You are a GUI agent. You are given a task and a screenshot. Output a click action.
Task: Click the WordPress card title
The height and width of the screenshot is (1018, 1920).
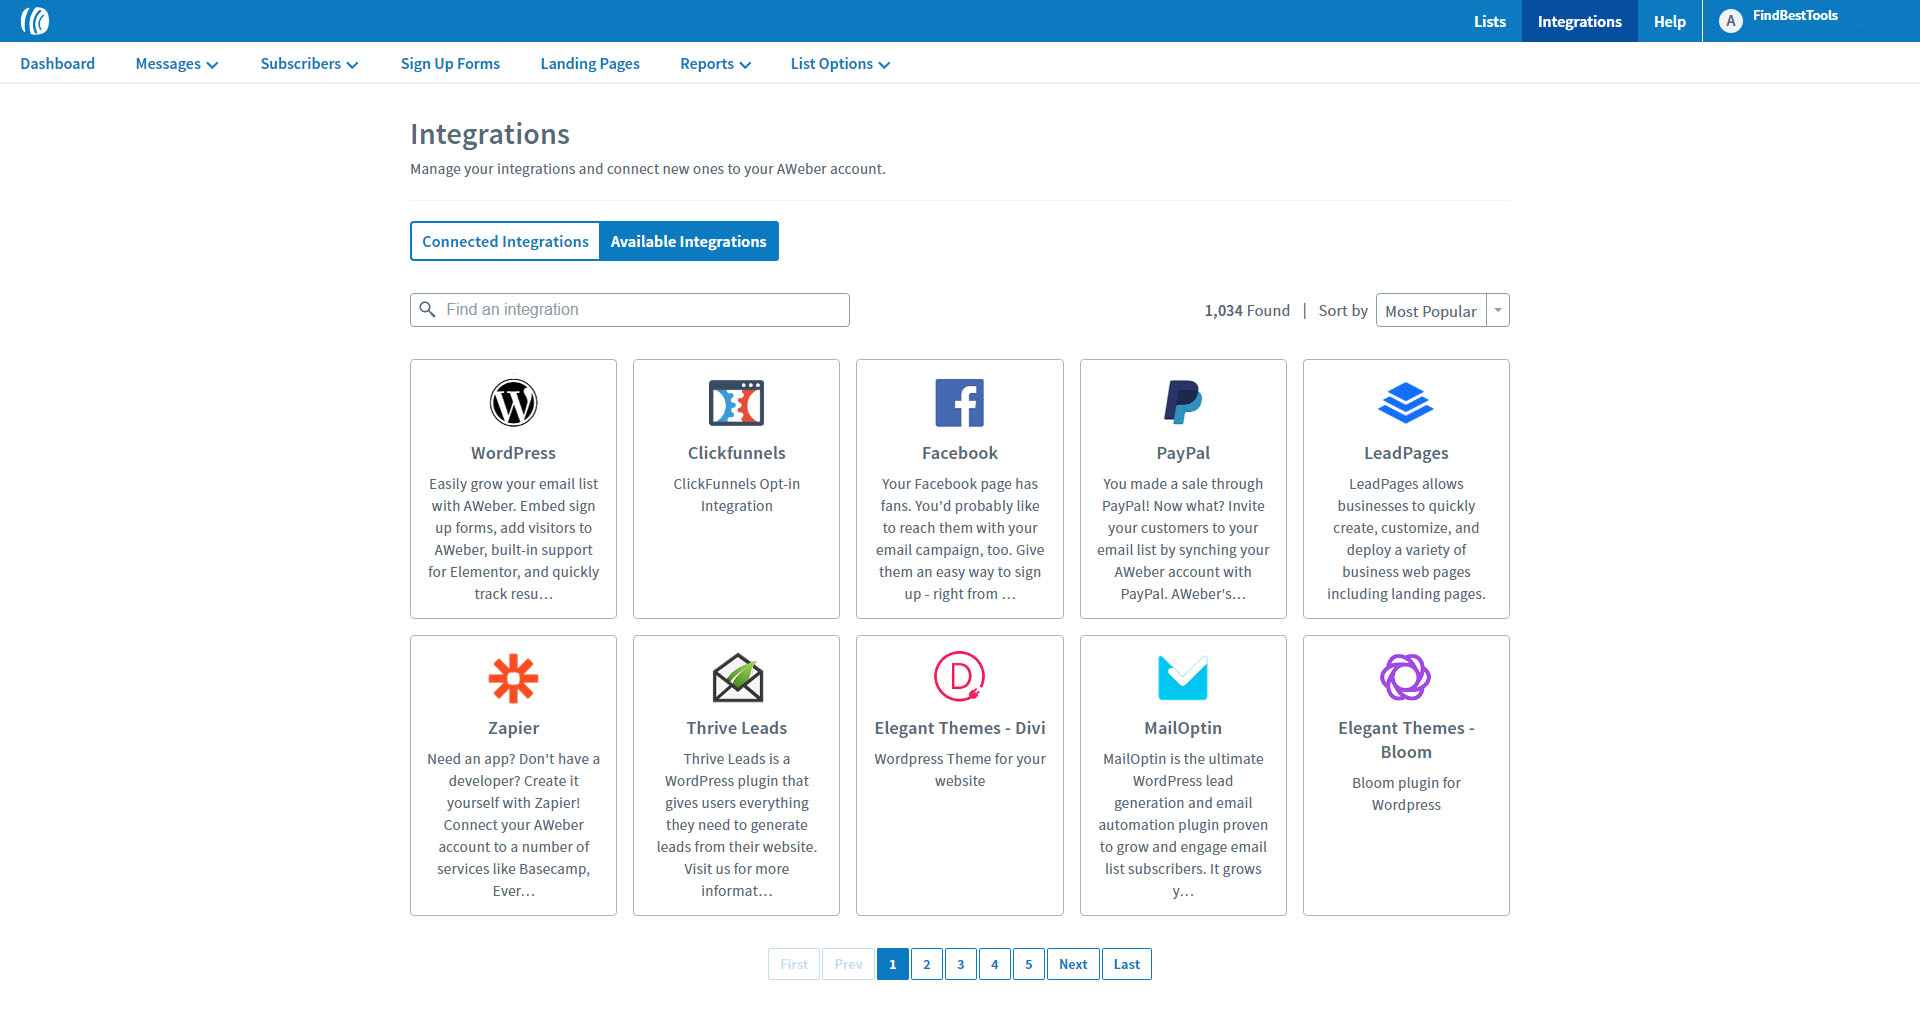tap(513, 453)
